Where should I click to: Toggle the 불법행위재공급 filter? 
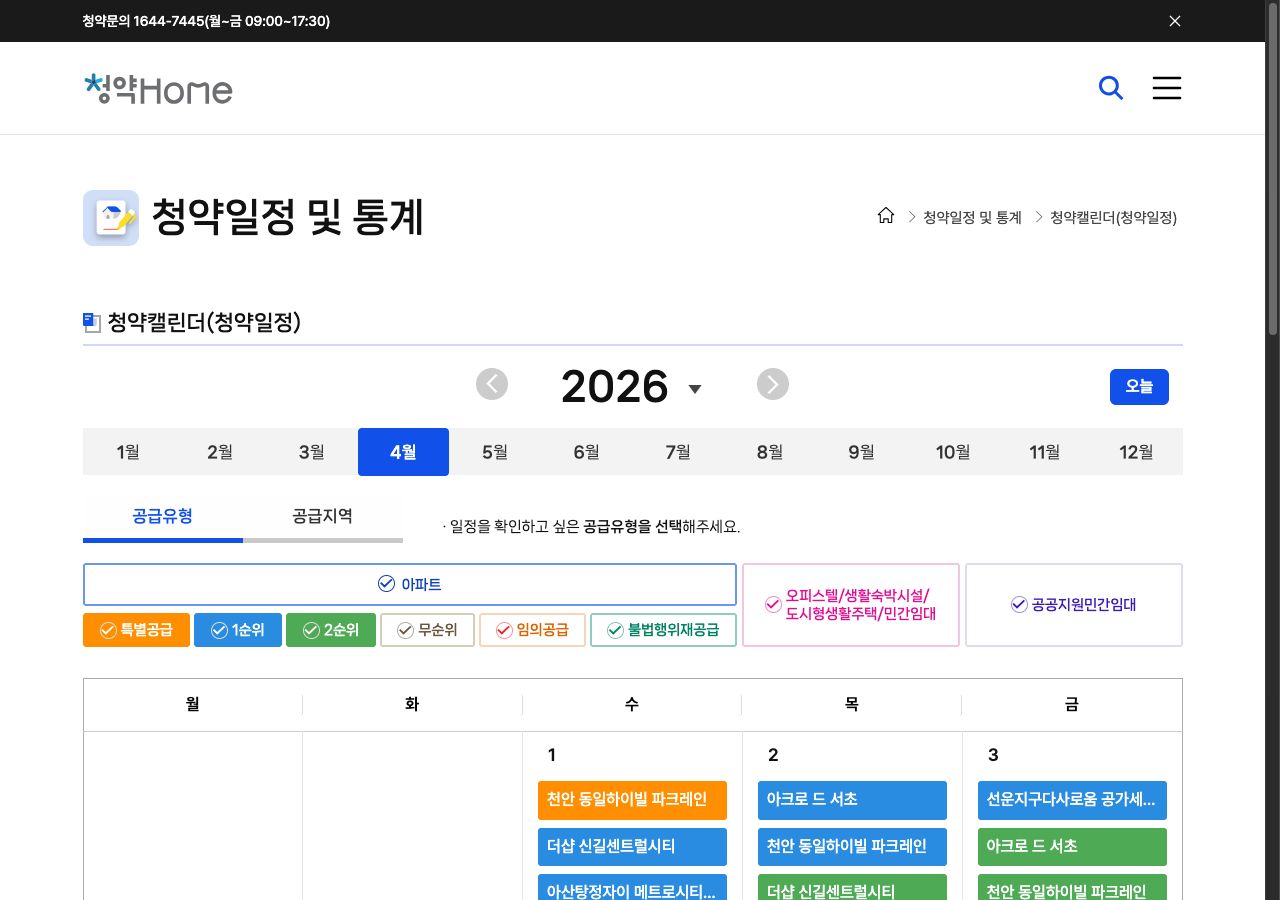coord(663,630)
